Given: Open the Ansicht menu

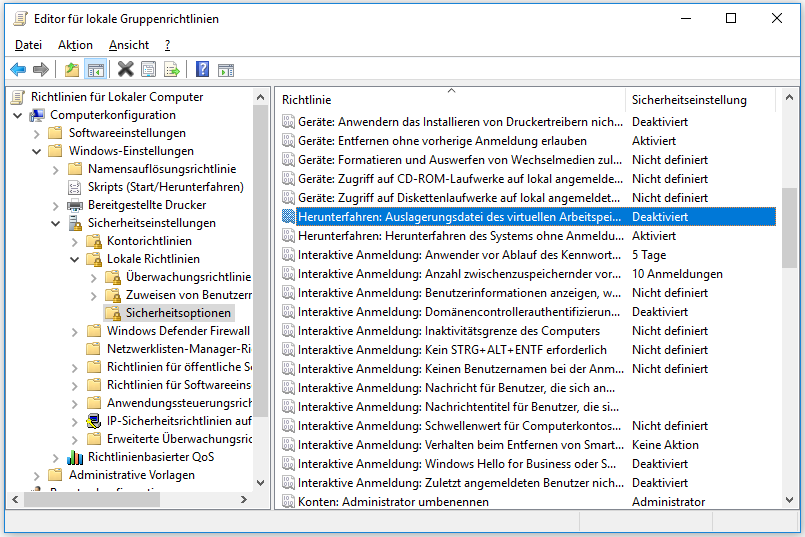Looking at the screenshot, I should pos(129,45).
